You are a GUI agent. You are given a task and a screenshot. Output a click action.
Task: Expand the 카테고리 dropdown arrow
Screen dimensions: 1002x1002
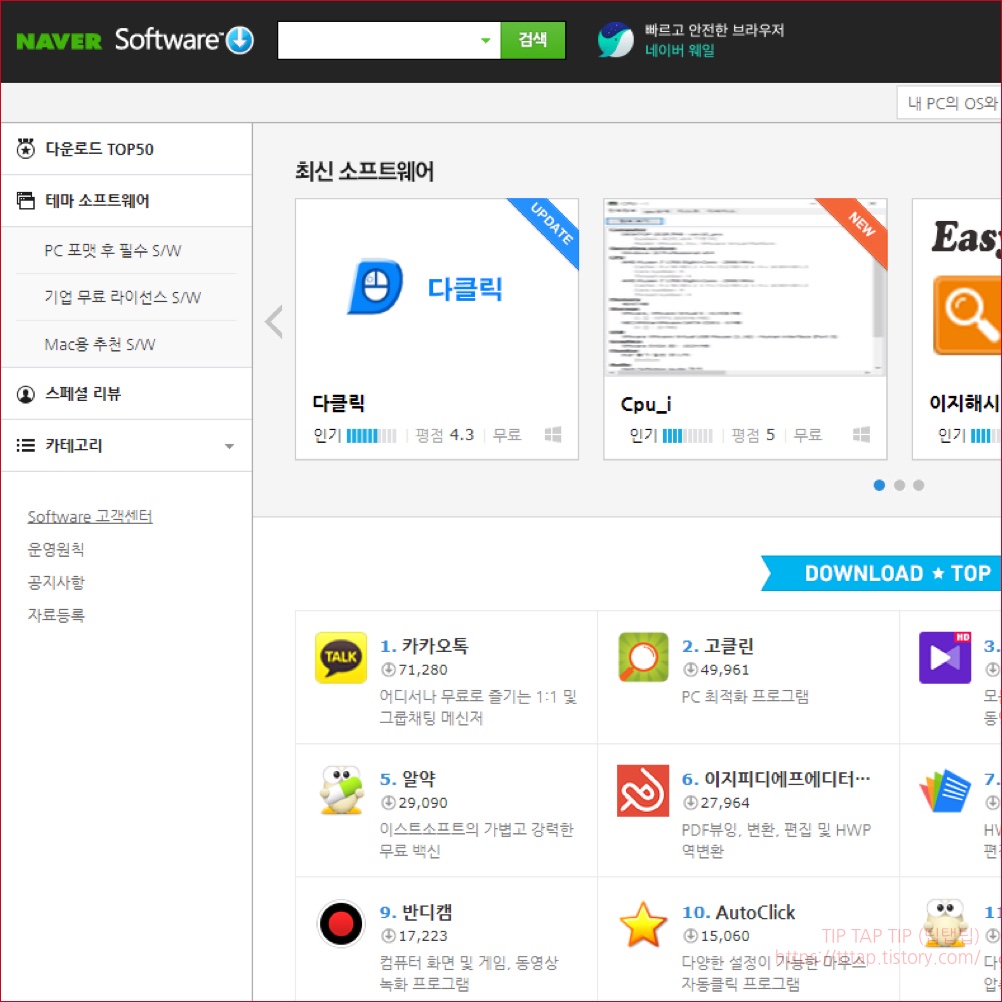pyautogui.click(x=229, y=446)
